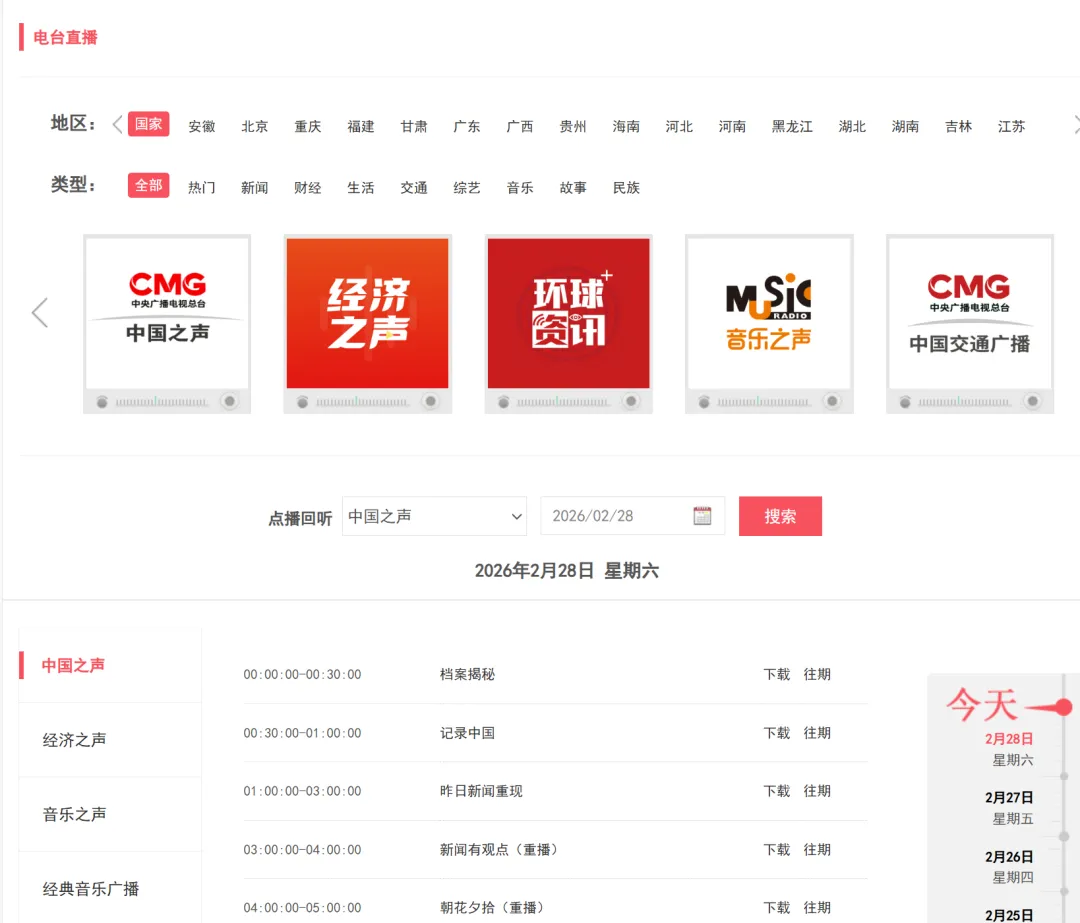1080x923 pixels.
Task: Select the 吉林 region filter
Action: point(958,126)
